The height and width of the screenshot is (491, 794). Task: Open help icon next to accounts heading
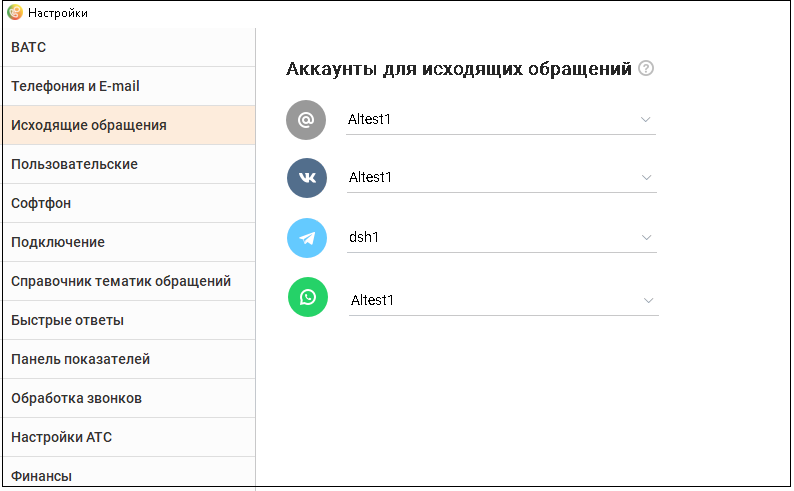646,68
